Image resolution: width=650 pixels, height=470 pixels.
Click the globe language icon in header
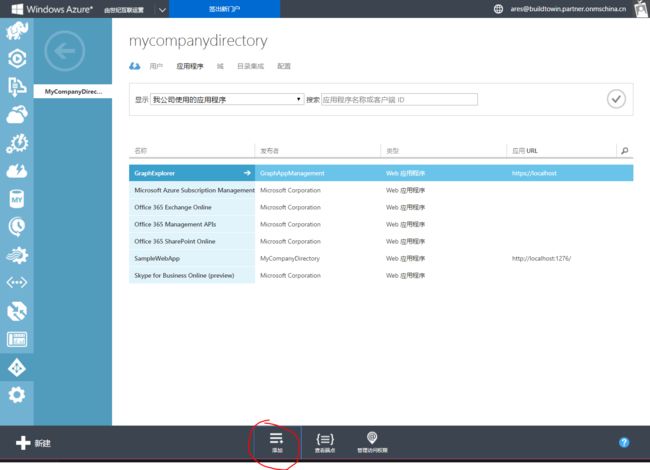tap(498, 9)
